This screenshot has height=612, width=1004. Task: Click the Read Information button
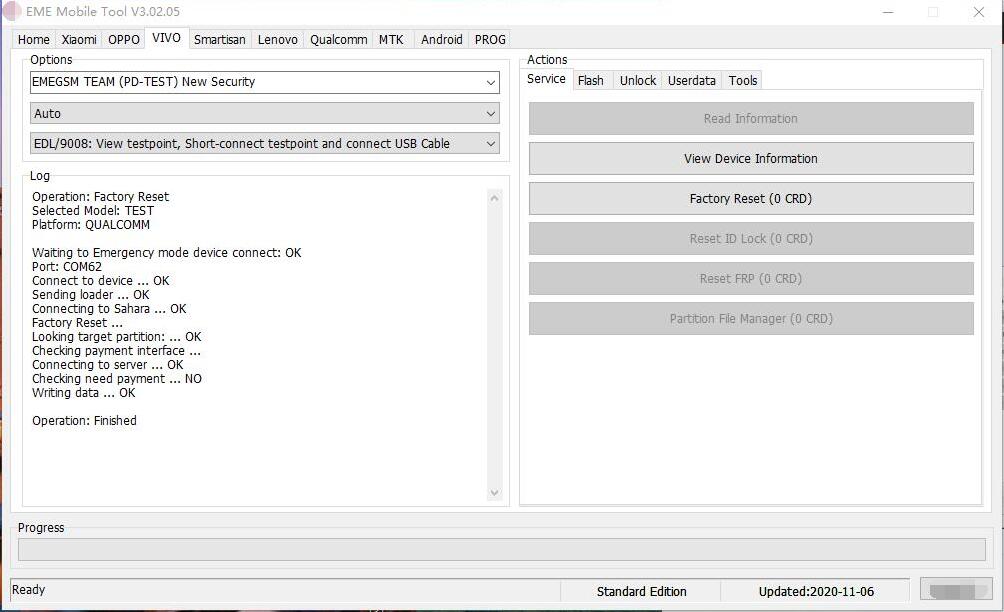click(751, 118)
